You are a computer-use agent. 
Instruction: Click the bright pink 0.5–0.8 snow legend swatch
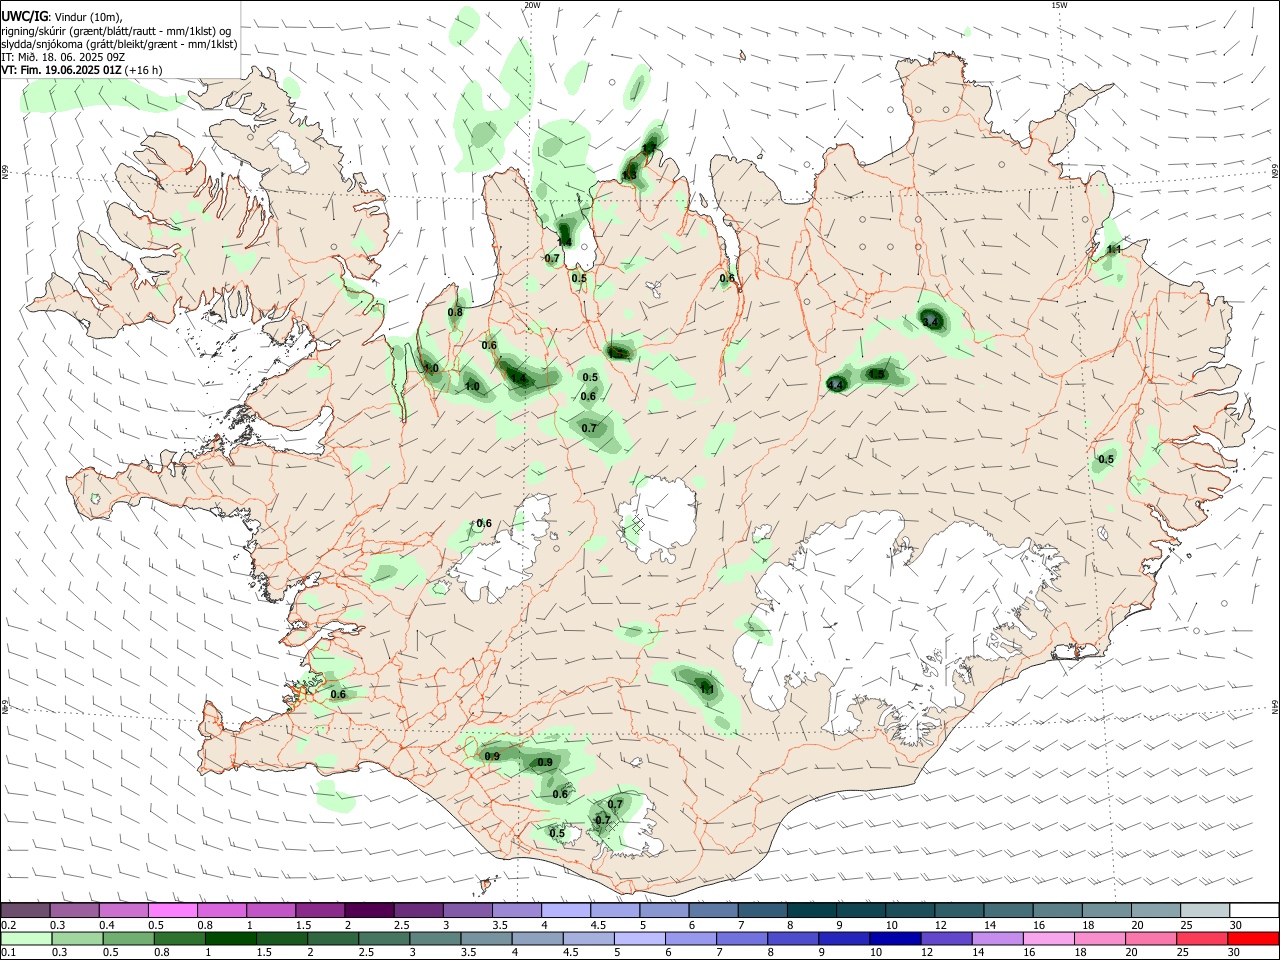coord(174,911)
